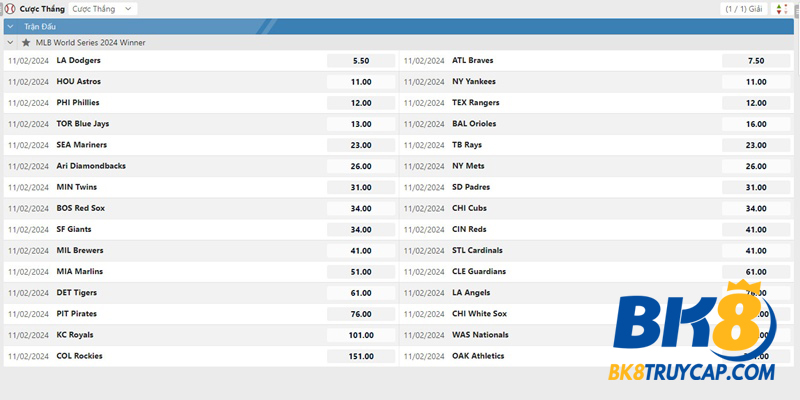Star the MLB World Series 2024 Winner
The height and width of the screenshot is (400, 800).
point(26,43)
